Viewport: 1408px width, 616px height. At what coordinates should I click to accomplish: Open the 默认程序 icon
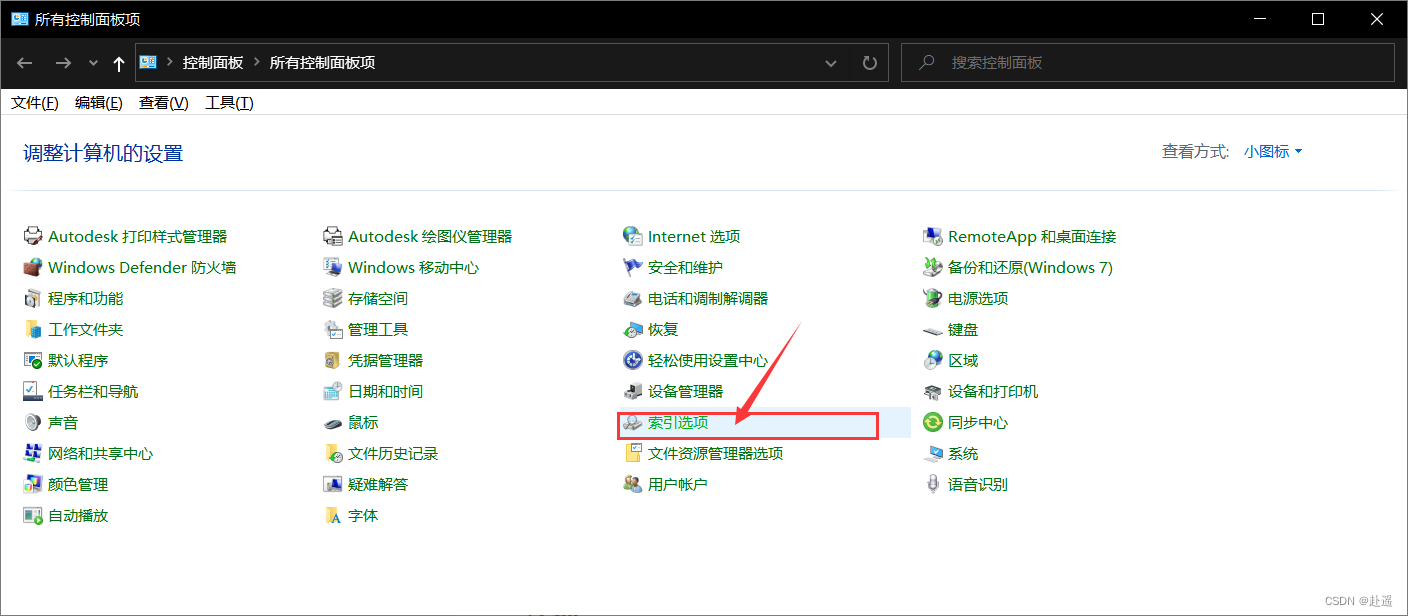click(33, 361)
